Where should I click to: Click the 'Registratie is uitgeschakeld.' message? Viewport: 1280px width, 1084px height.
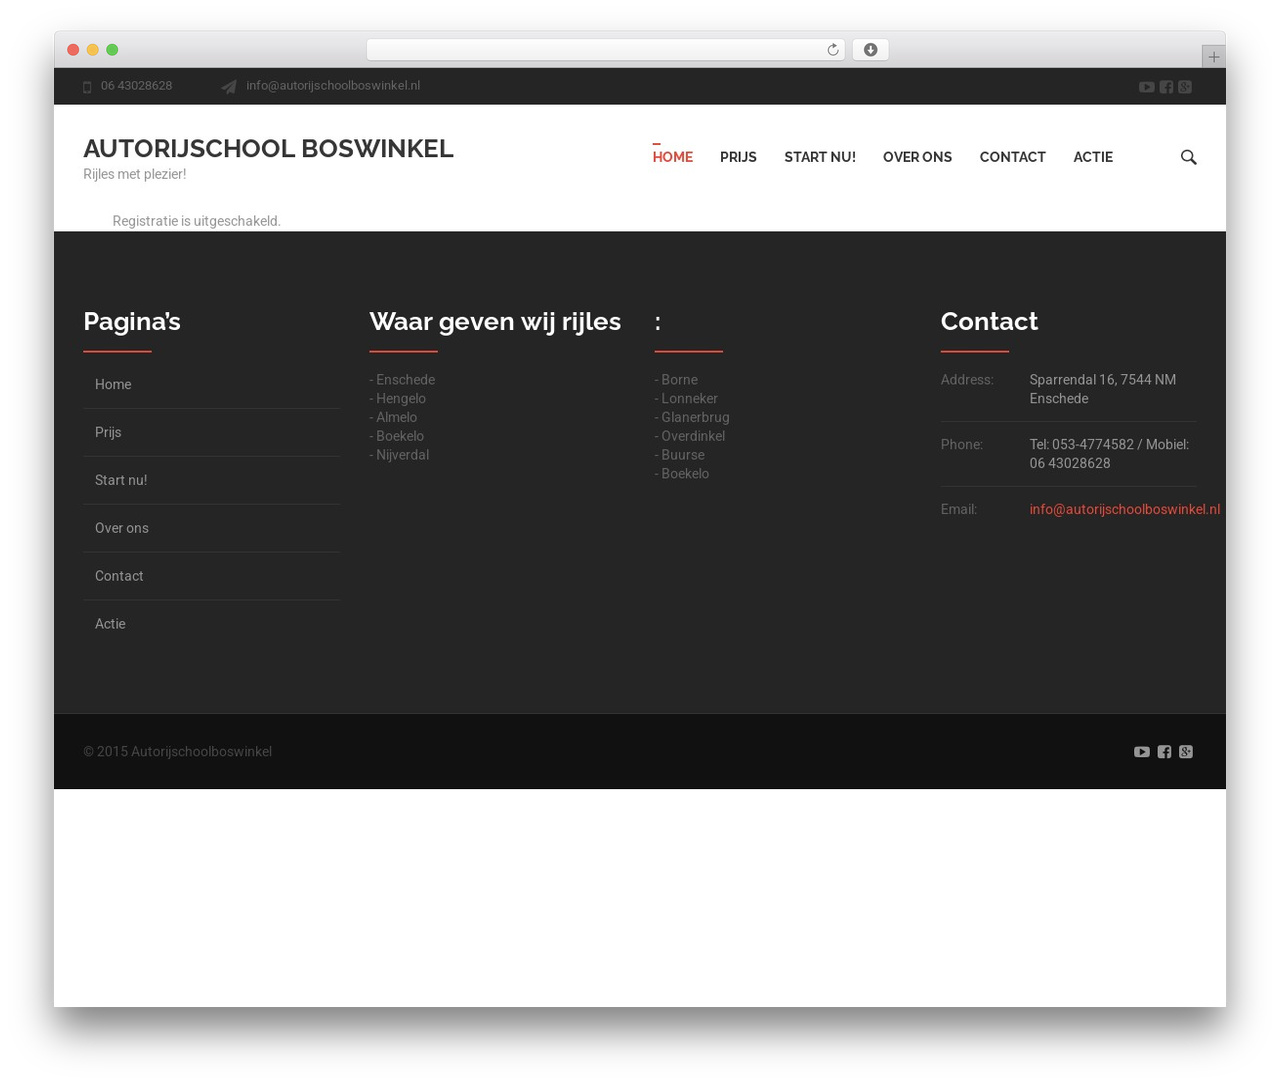tap(196, 221)
